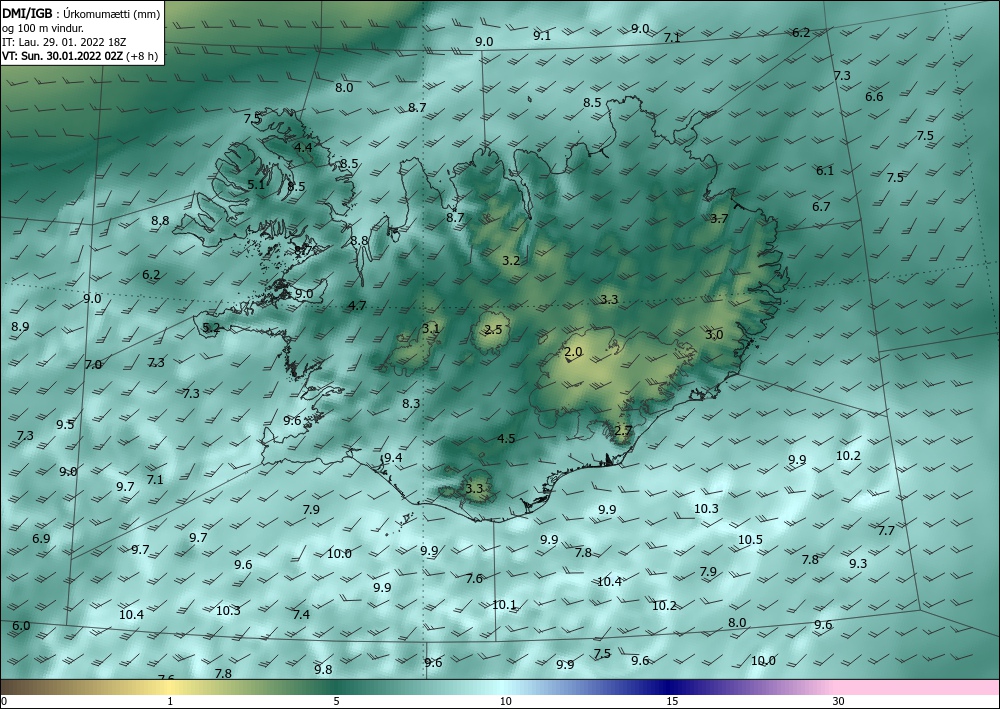The width and height of the screenshot is (1000, 709).
Task: Click the '(+8 h)' forecast offset text
Action: pos(142,56)
